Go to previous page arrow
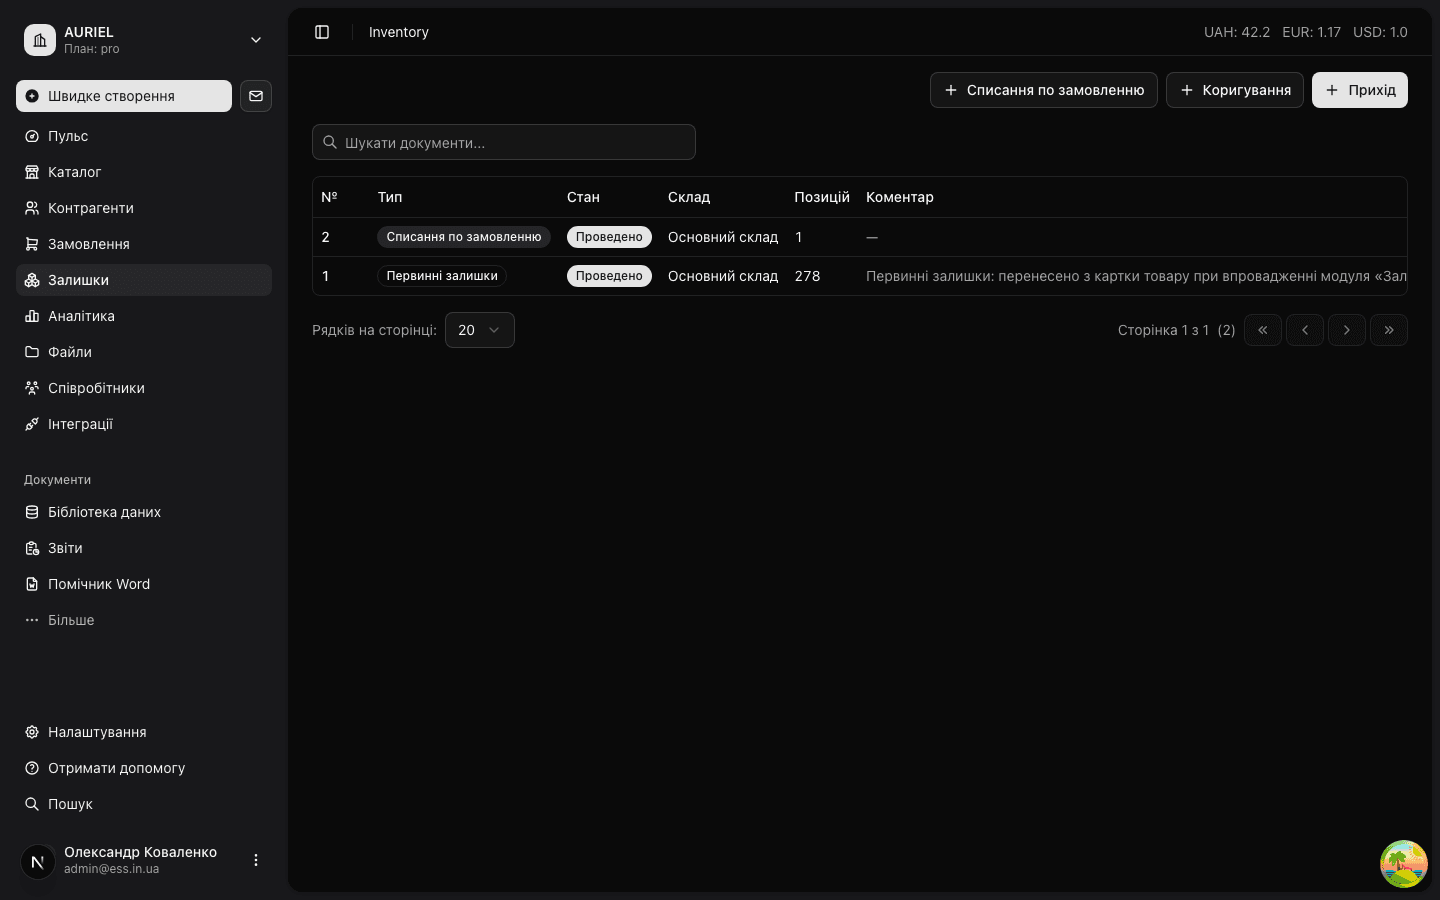The width and height of the screenshot is (1440, 900). (1305, 330)
